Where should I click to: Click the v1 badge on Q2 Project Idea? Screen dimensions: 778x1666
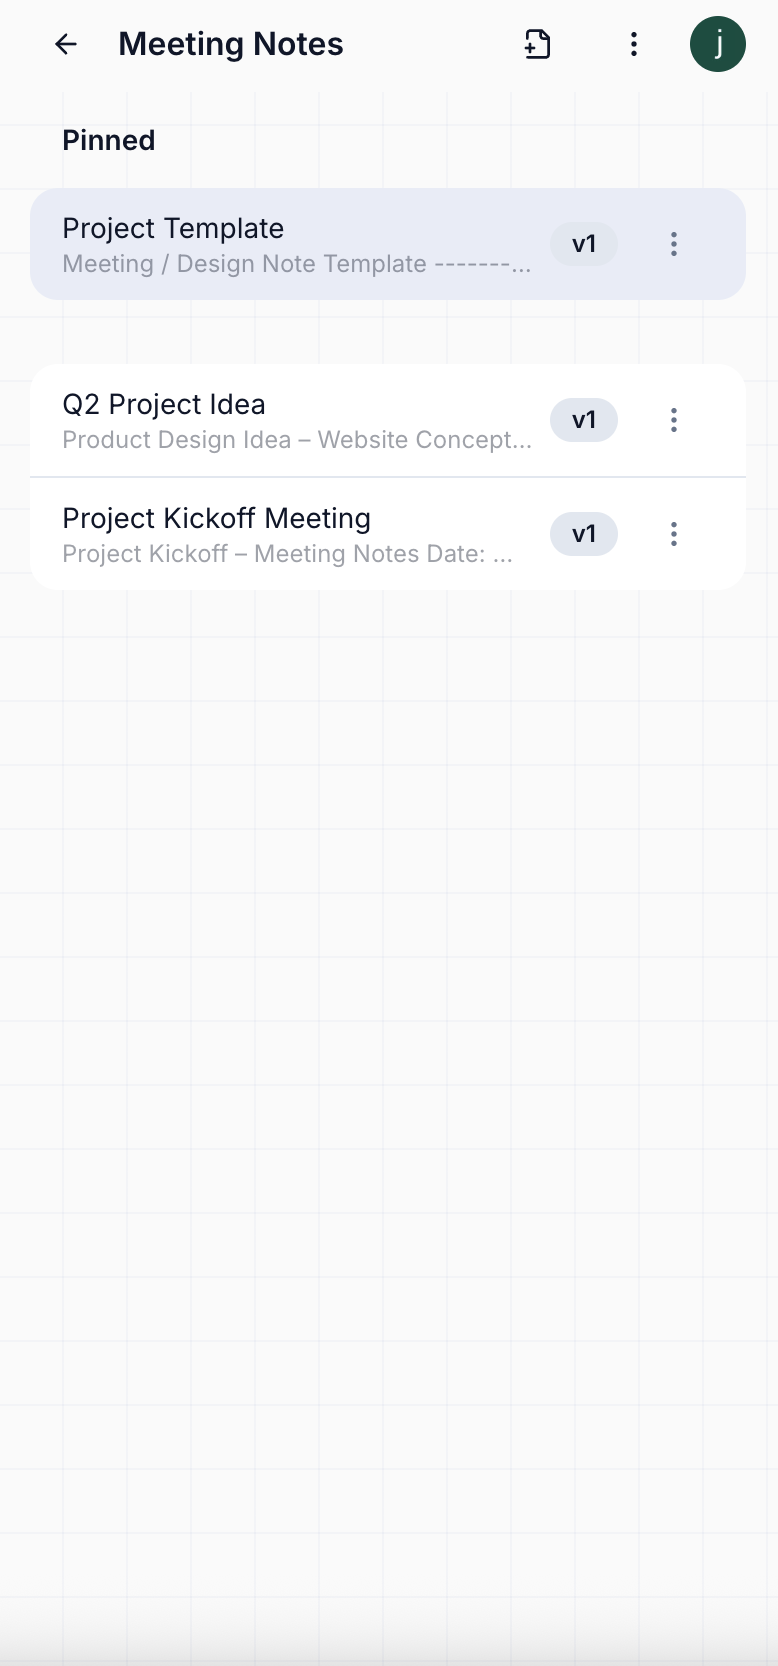[x=584, y=420]
